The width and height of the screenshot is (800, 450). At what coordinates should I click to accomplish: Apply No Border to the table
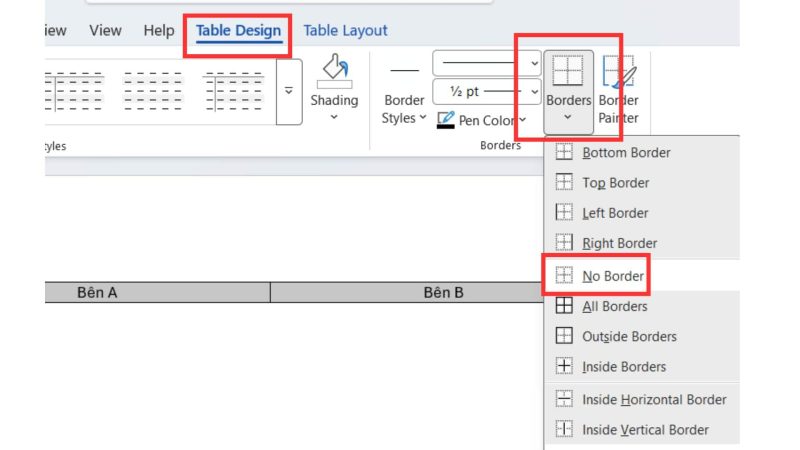642,276
